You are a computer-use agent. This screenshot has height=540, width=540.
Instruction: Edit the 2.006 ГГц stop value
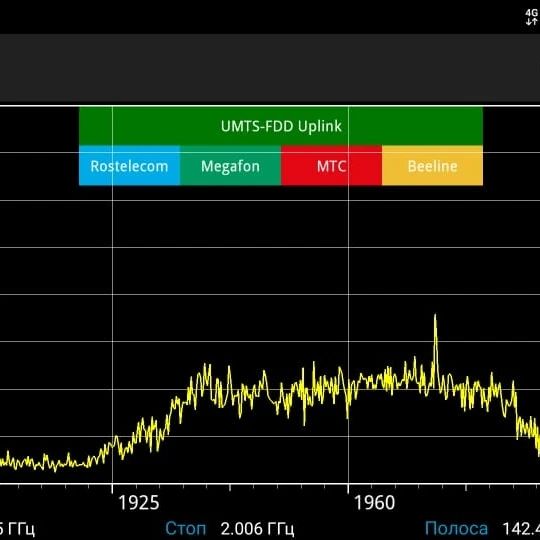(257, 528)
